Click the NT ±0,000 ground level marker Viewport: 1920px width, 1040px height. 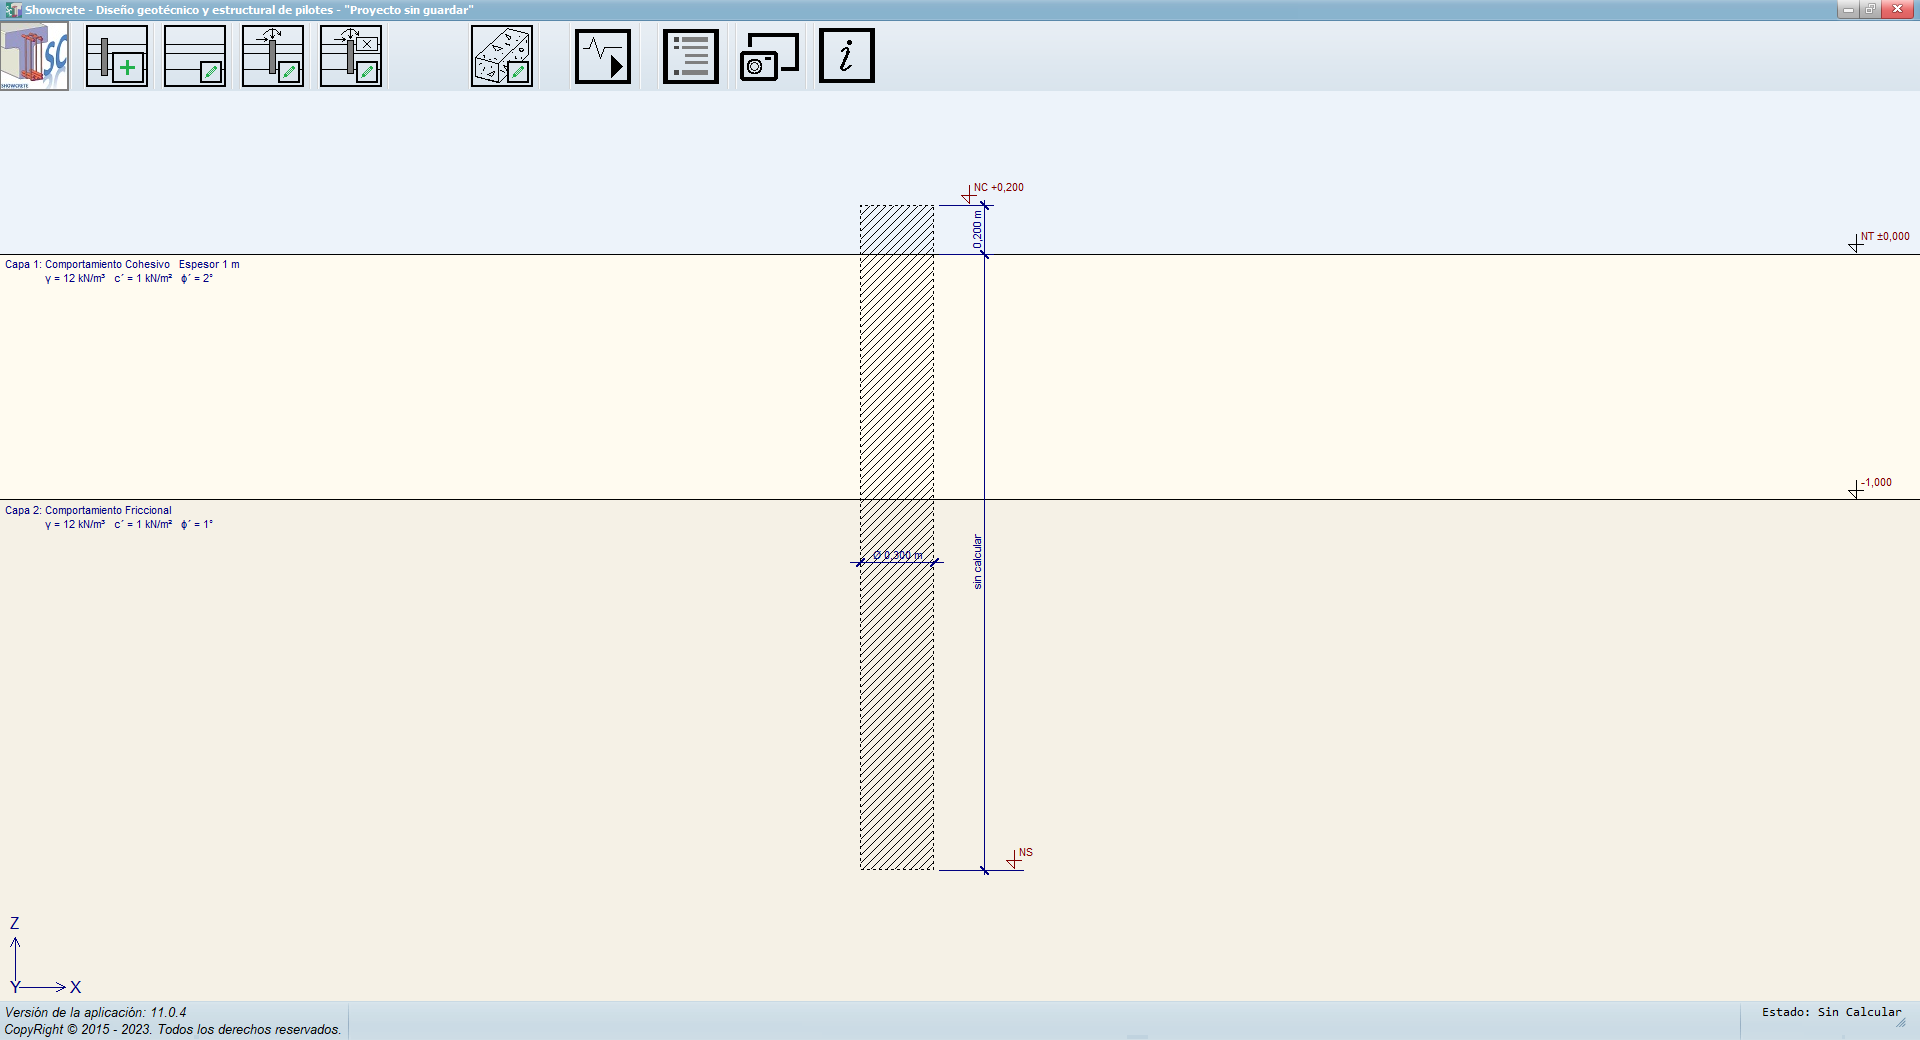(1883, 237)
